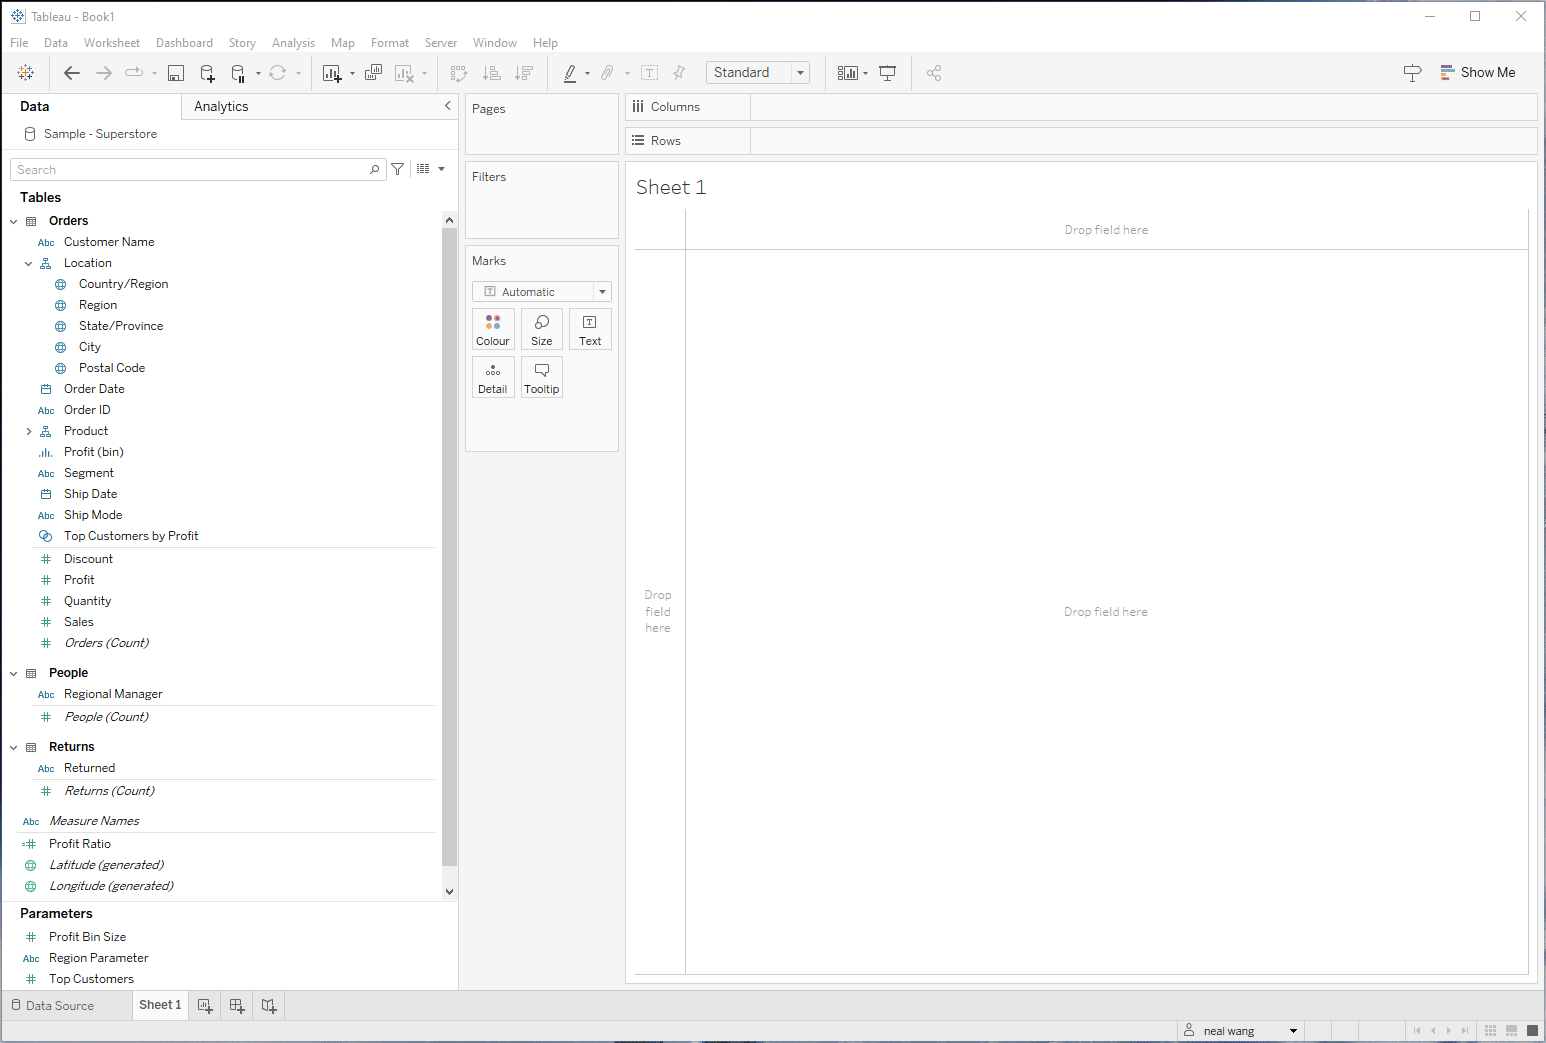The height and width of the screenshot is (1043, 1546).
Task: Switch to the Analytics tab
Action: pos(221,107)
